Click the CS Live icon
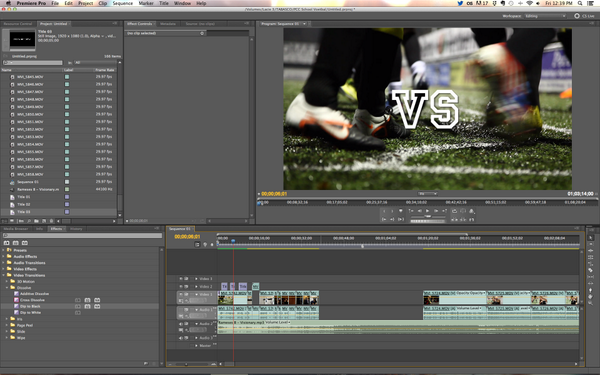 [577, 16]
